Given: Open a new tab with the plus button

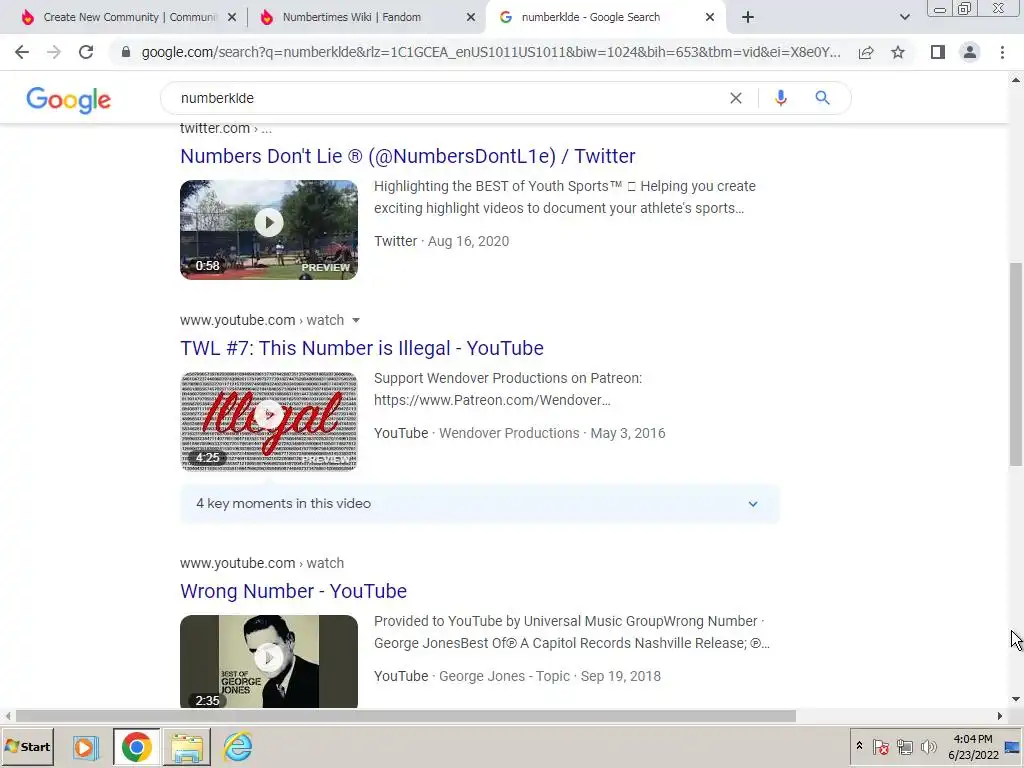Looking at the screenshot, I should click(748, 17).
